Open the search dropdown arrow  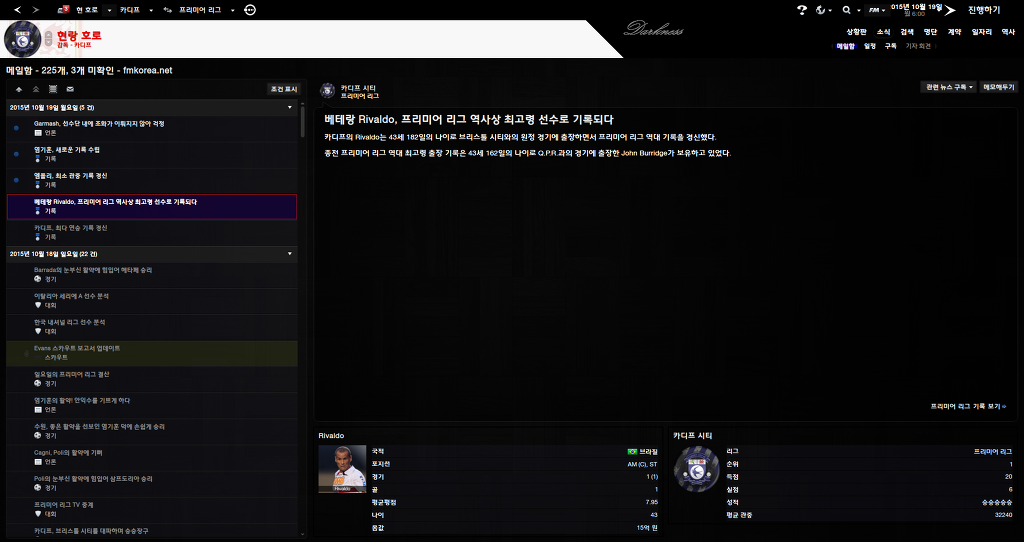(857, 10)
